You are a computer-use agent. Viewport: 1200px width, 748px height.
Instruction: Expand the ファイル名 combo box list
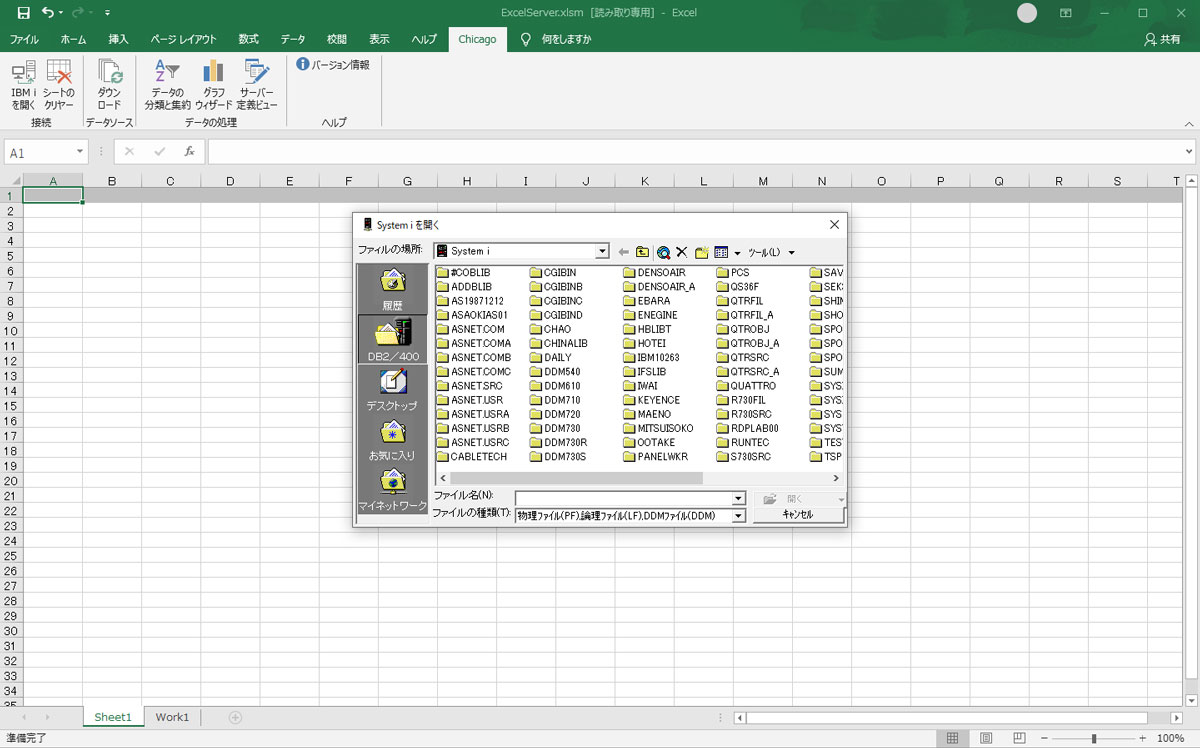click(x=739, y=498)
